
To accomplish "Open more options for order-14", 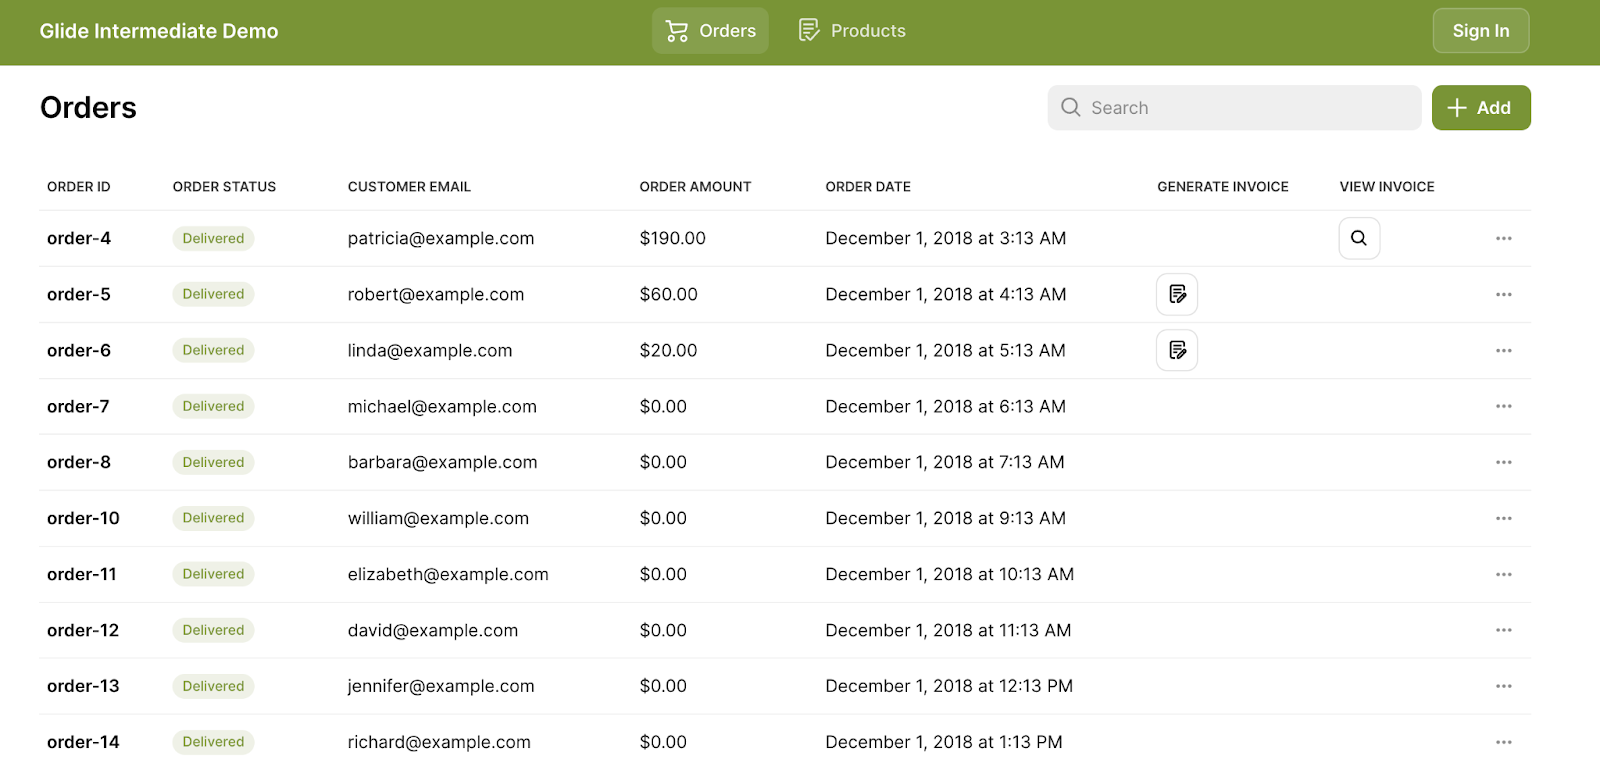I will [1504, 742].
